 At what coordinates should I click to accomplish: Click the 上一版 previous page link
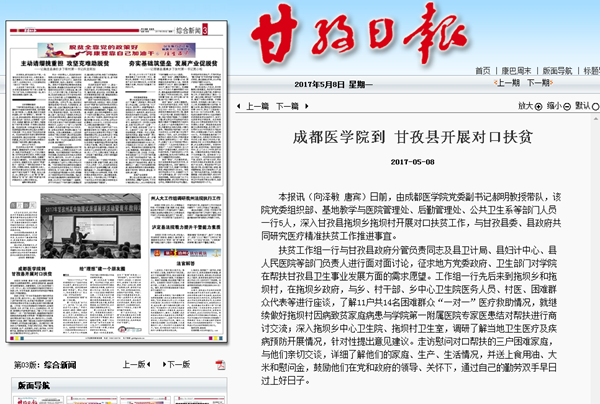[x=134, y=364]
